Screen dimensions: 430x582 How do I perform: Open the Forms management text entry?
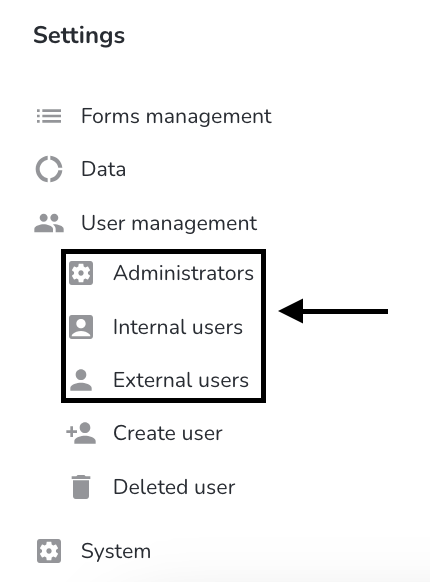pyautogui.click(x=176, y=116)
